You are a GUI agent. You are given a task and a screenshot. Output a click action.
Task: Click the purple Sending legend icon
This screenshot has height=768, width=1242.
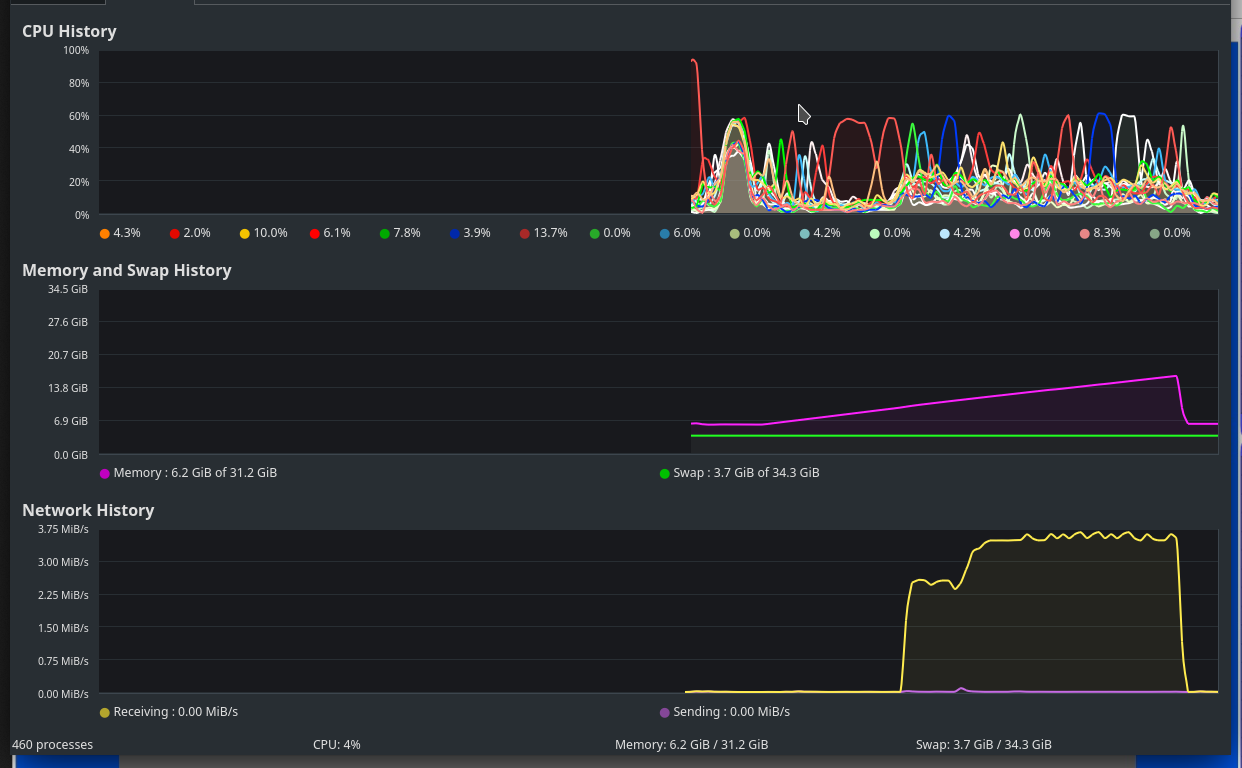pyautogui.click(x=664, y=711)
